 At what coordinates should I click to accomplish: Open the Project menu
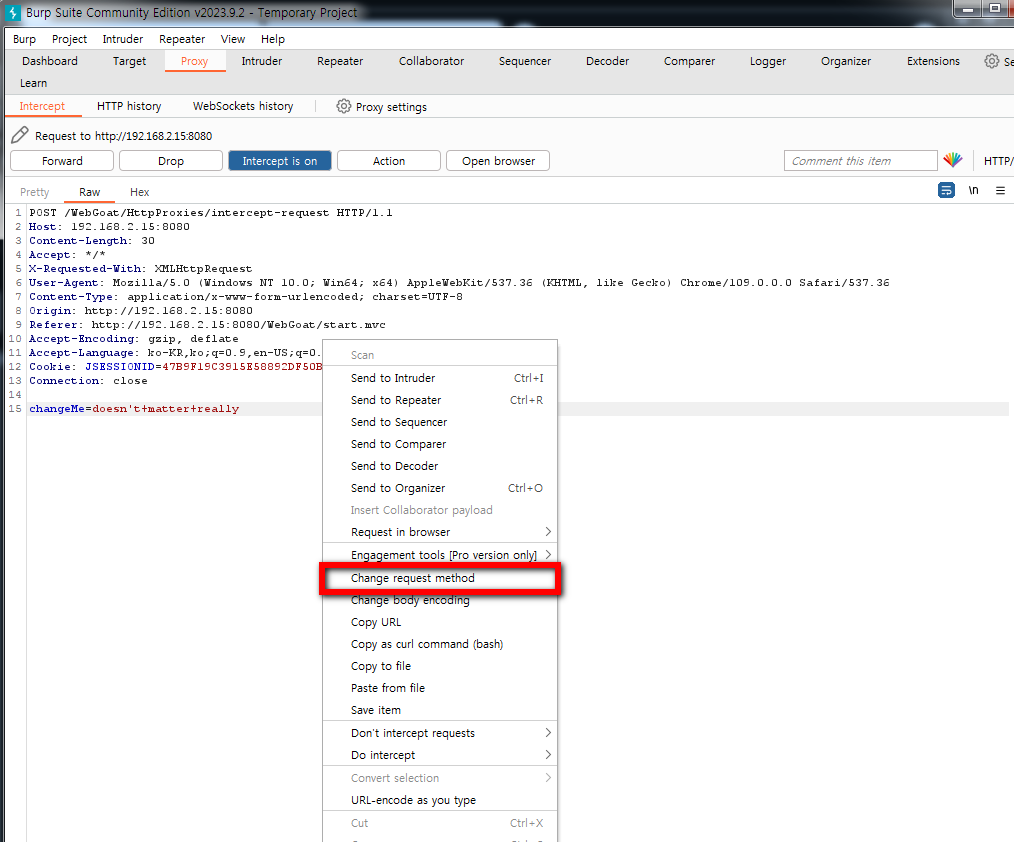click(69, 39)
